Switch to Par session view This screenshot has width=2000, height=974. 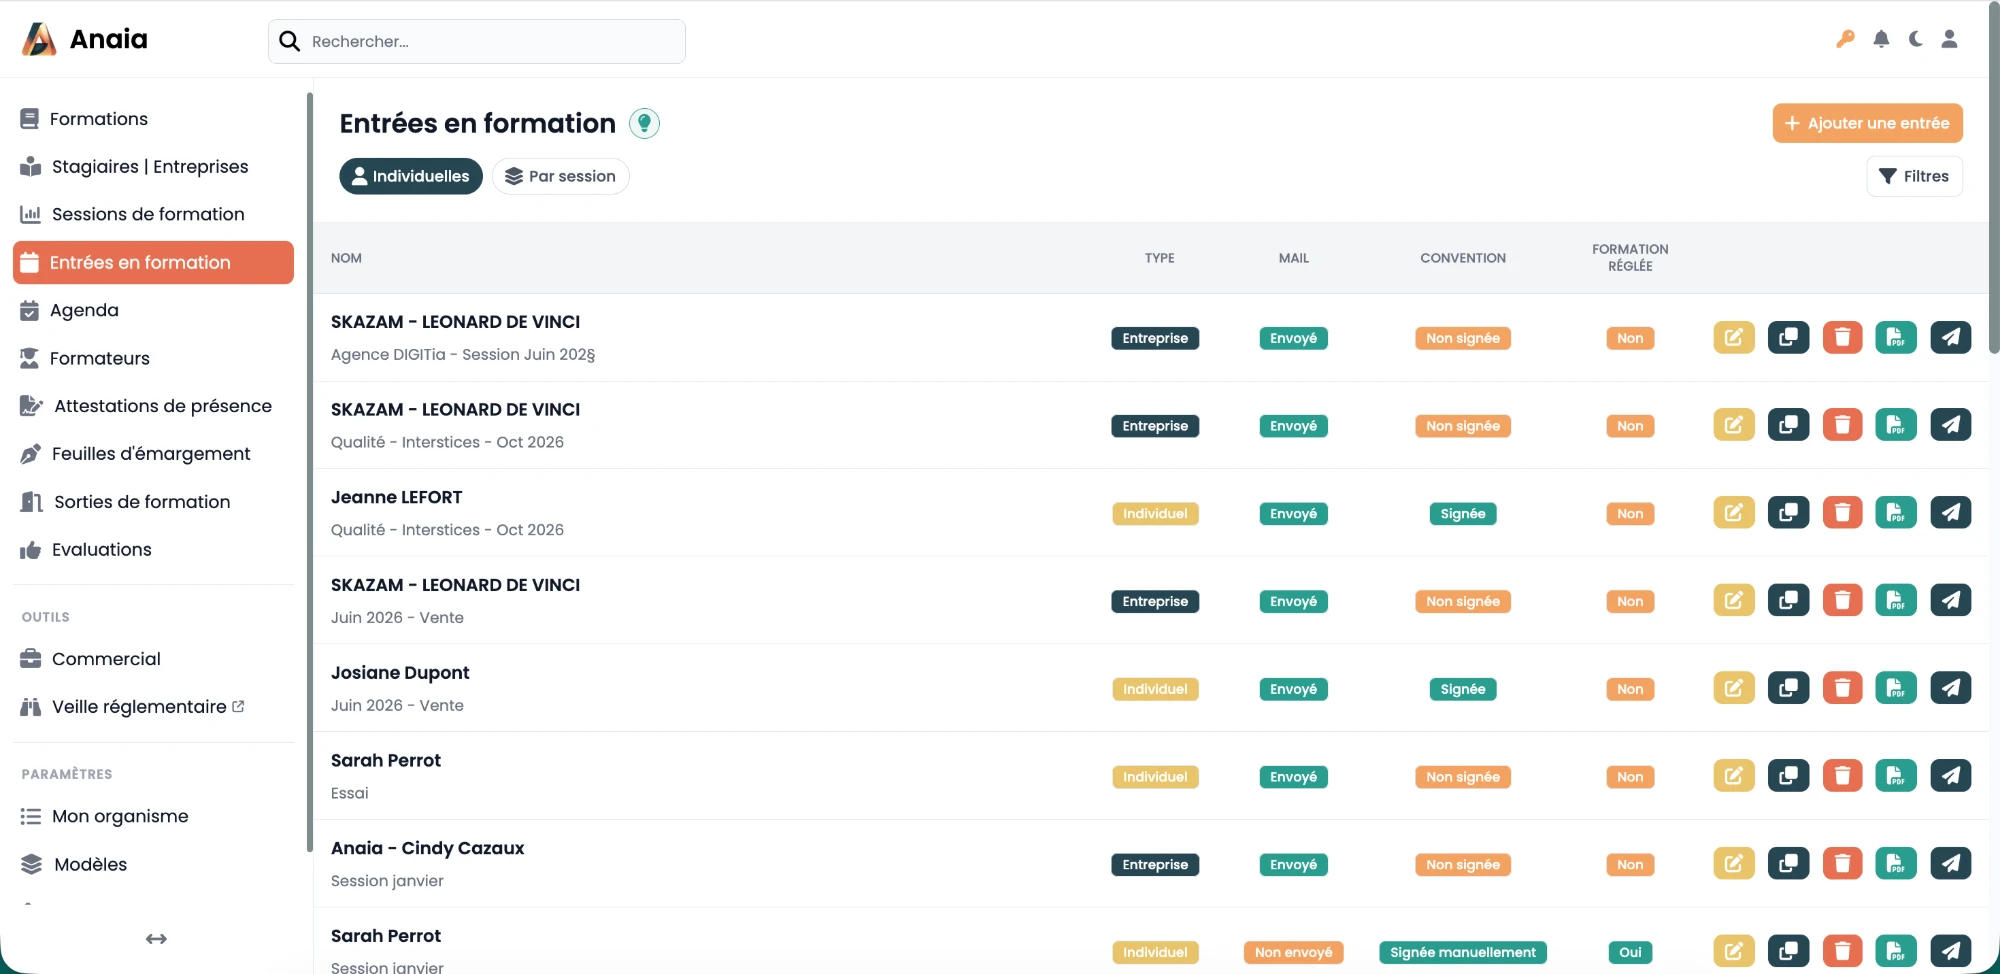[x=560, y=176]
